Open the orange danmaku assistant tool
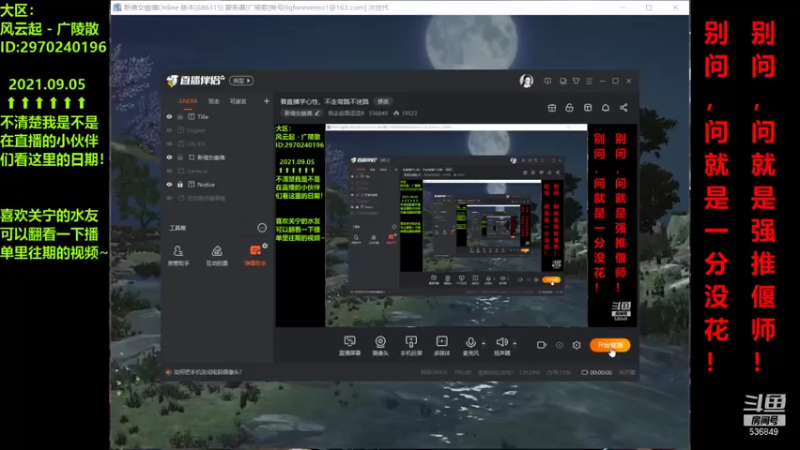Screen dimensions: 800x450 click(255, 255)
